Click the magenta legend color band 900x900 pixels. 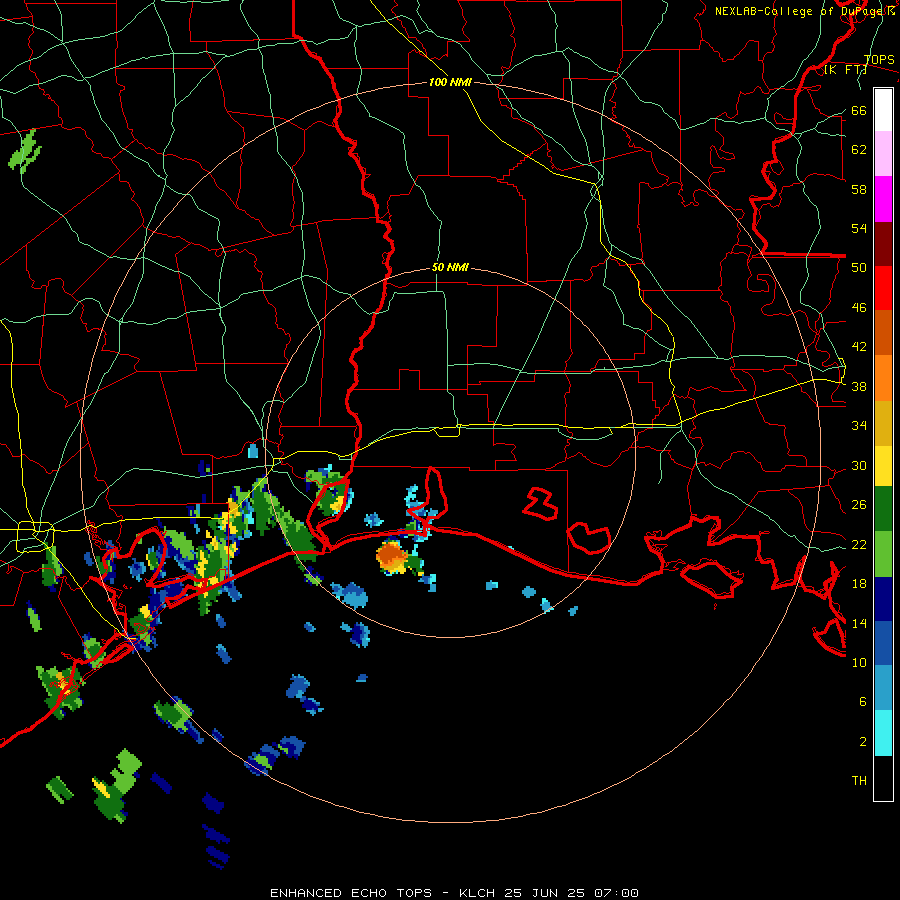[x=883, y=199]
